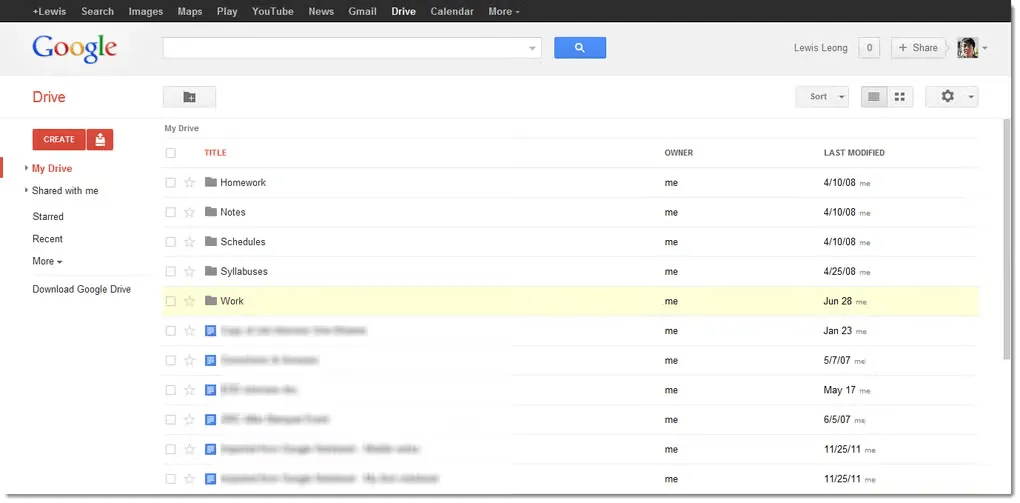Select News in the top bar

pyautogui.click(x=321, y=11)
